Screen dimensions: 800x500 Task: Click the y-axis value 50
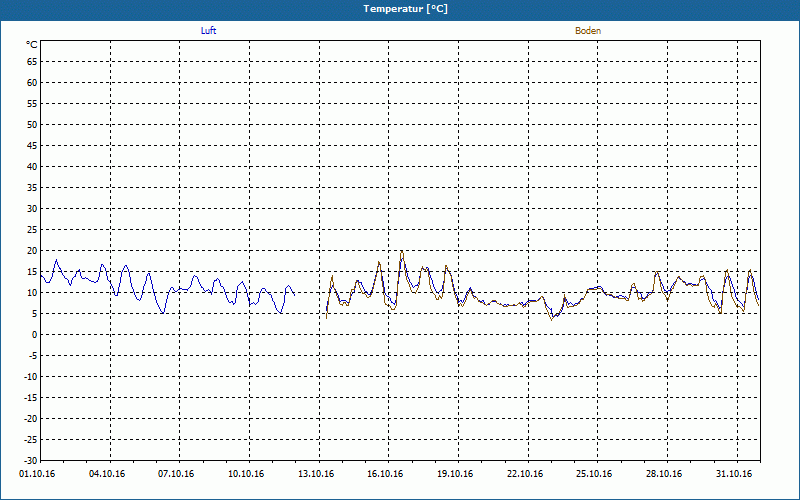click(32, 124)
